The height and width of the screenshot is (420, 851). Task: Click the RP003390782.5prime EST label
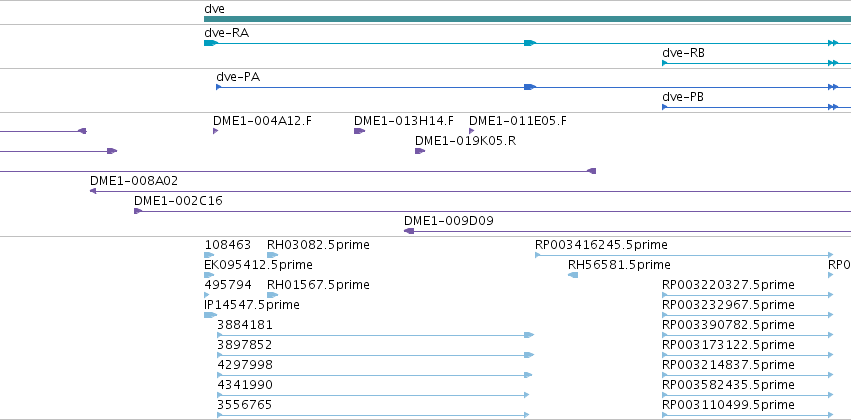tap(728, 326)
